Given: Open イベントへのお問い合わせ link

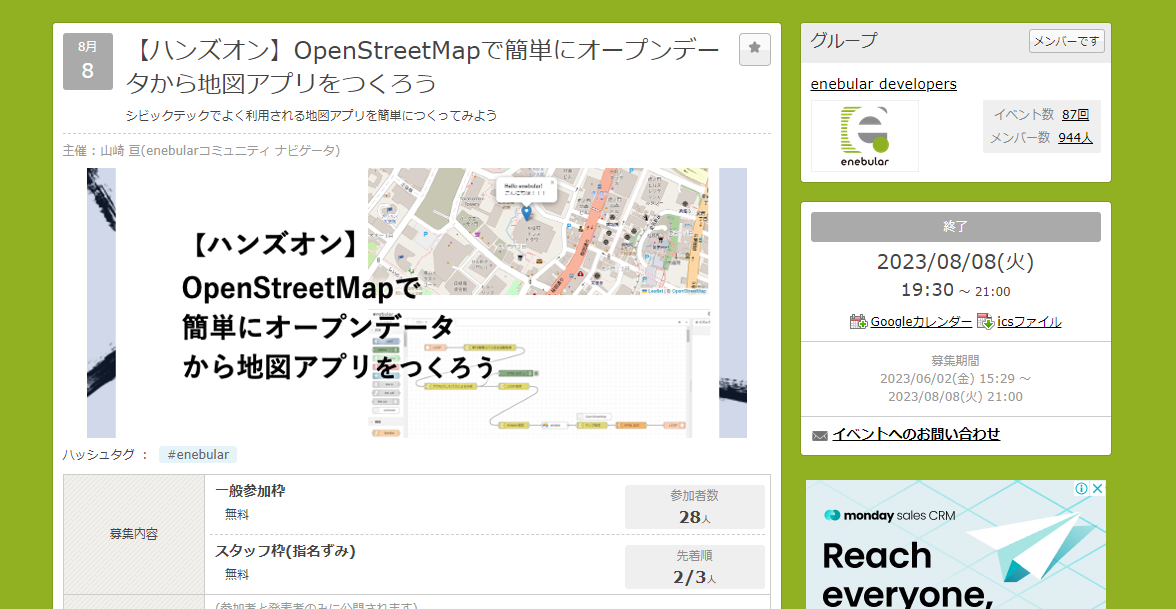Looking at the screenshot, I should 916,434.
